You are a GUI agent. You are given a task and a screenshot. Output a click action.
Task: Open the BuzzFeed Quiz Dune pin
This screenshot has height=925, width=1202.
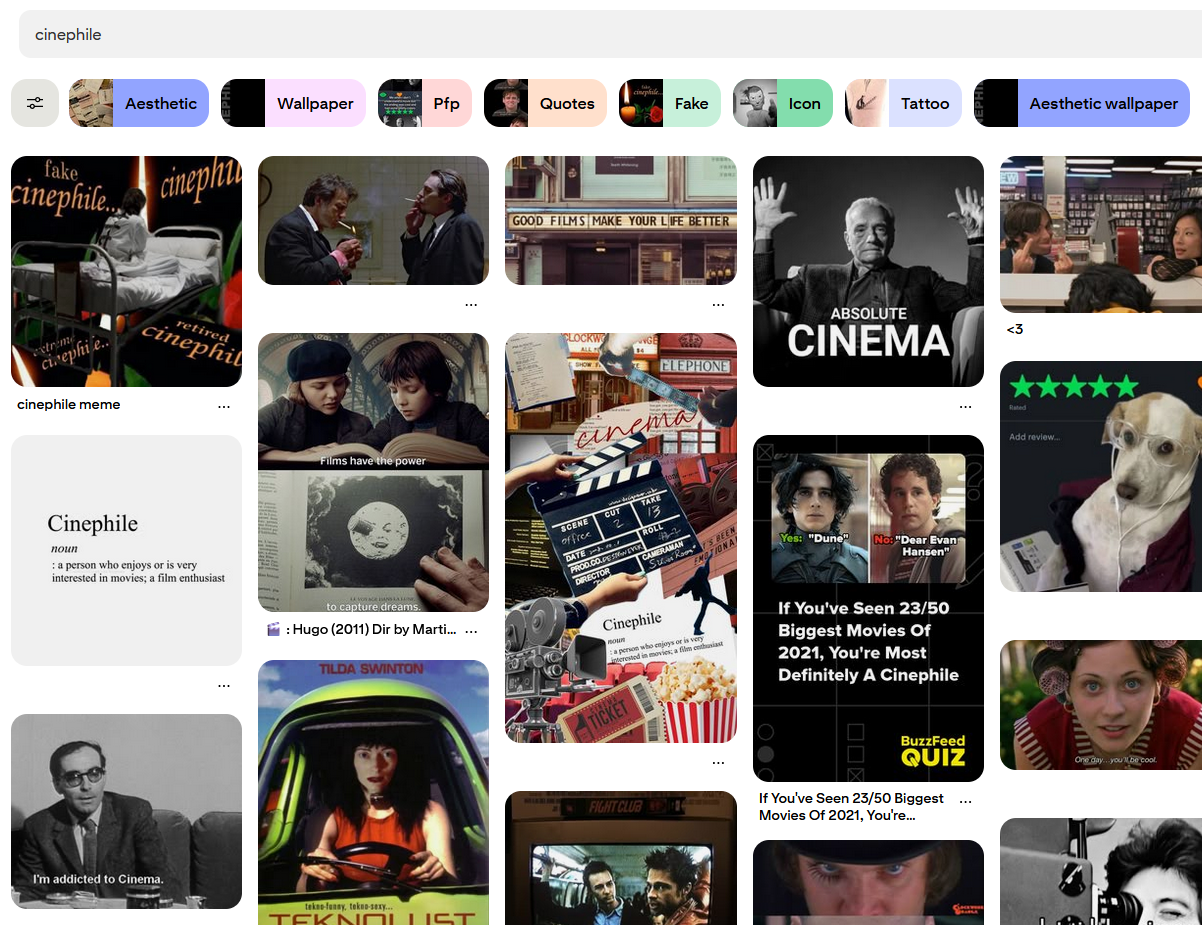[868, 608]
